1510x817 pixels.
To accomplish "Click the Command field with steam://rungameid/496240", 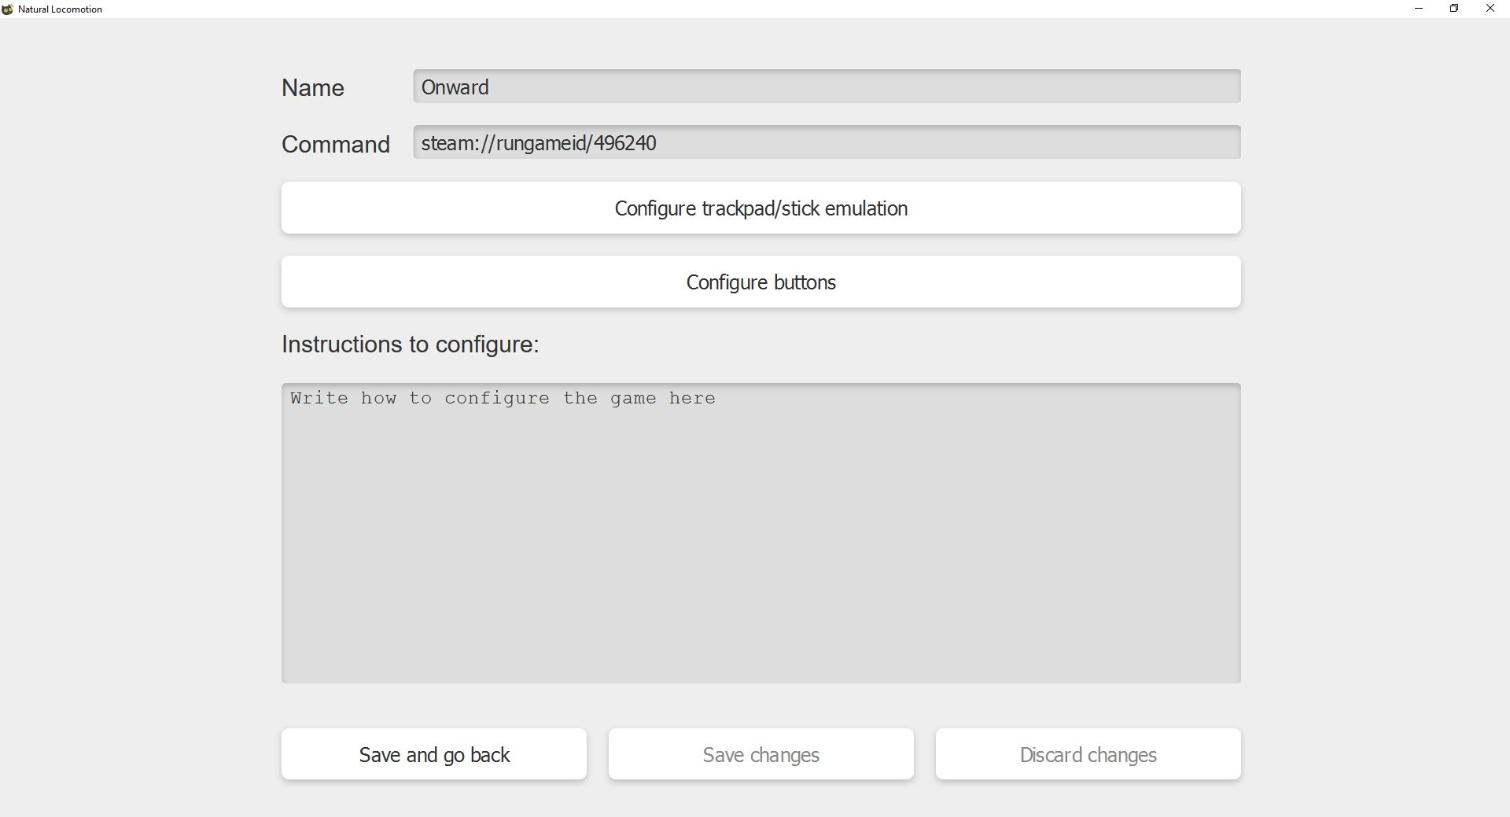I will [826, 143].
